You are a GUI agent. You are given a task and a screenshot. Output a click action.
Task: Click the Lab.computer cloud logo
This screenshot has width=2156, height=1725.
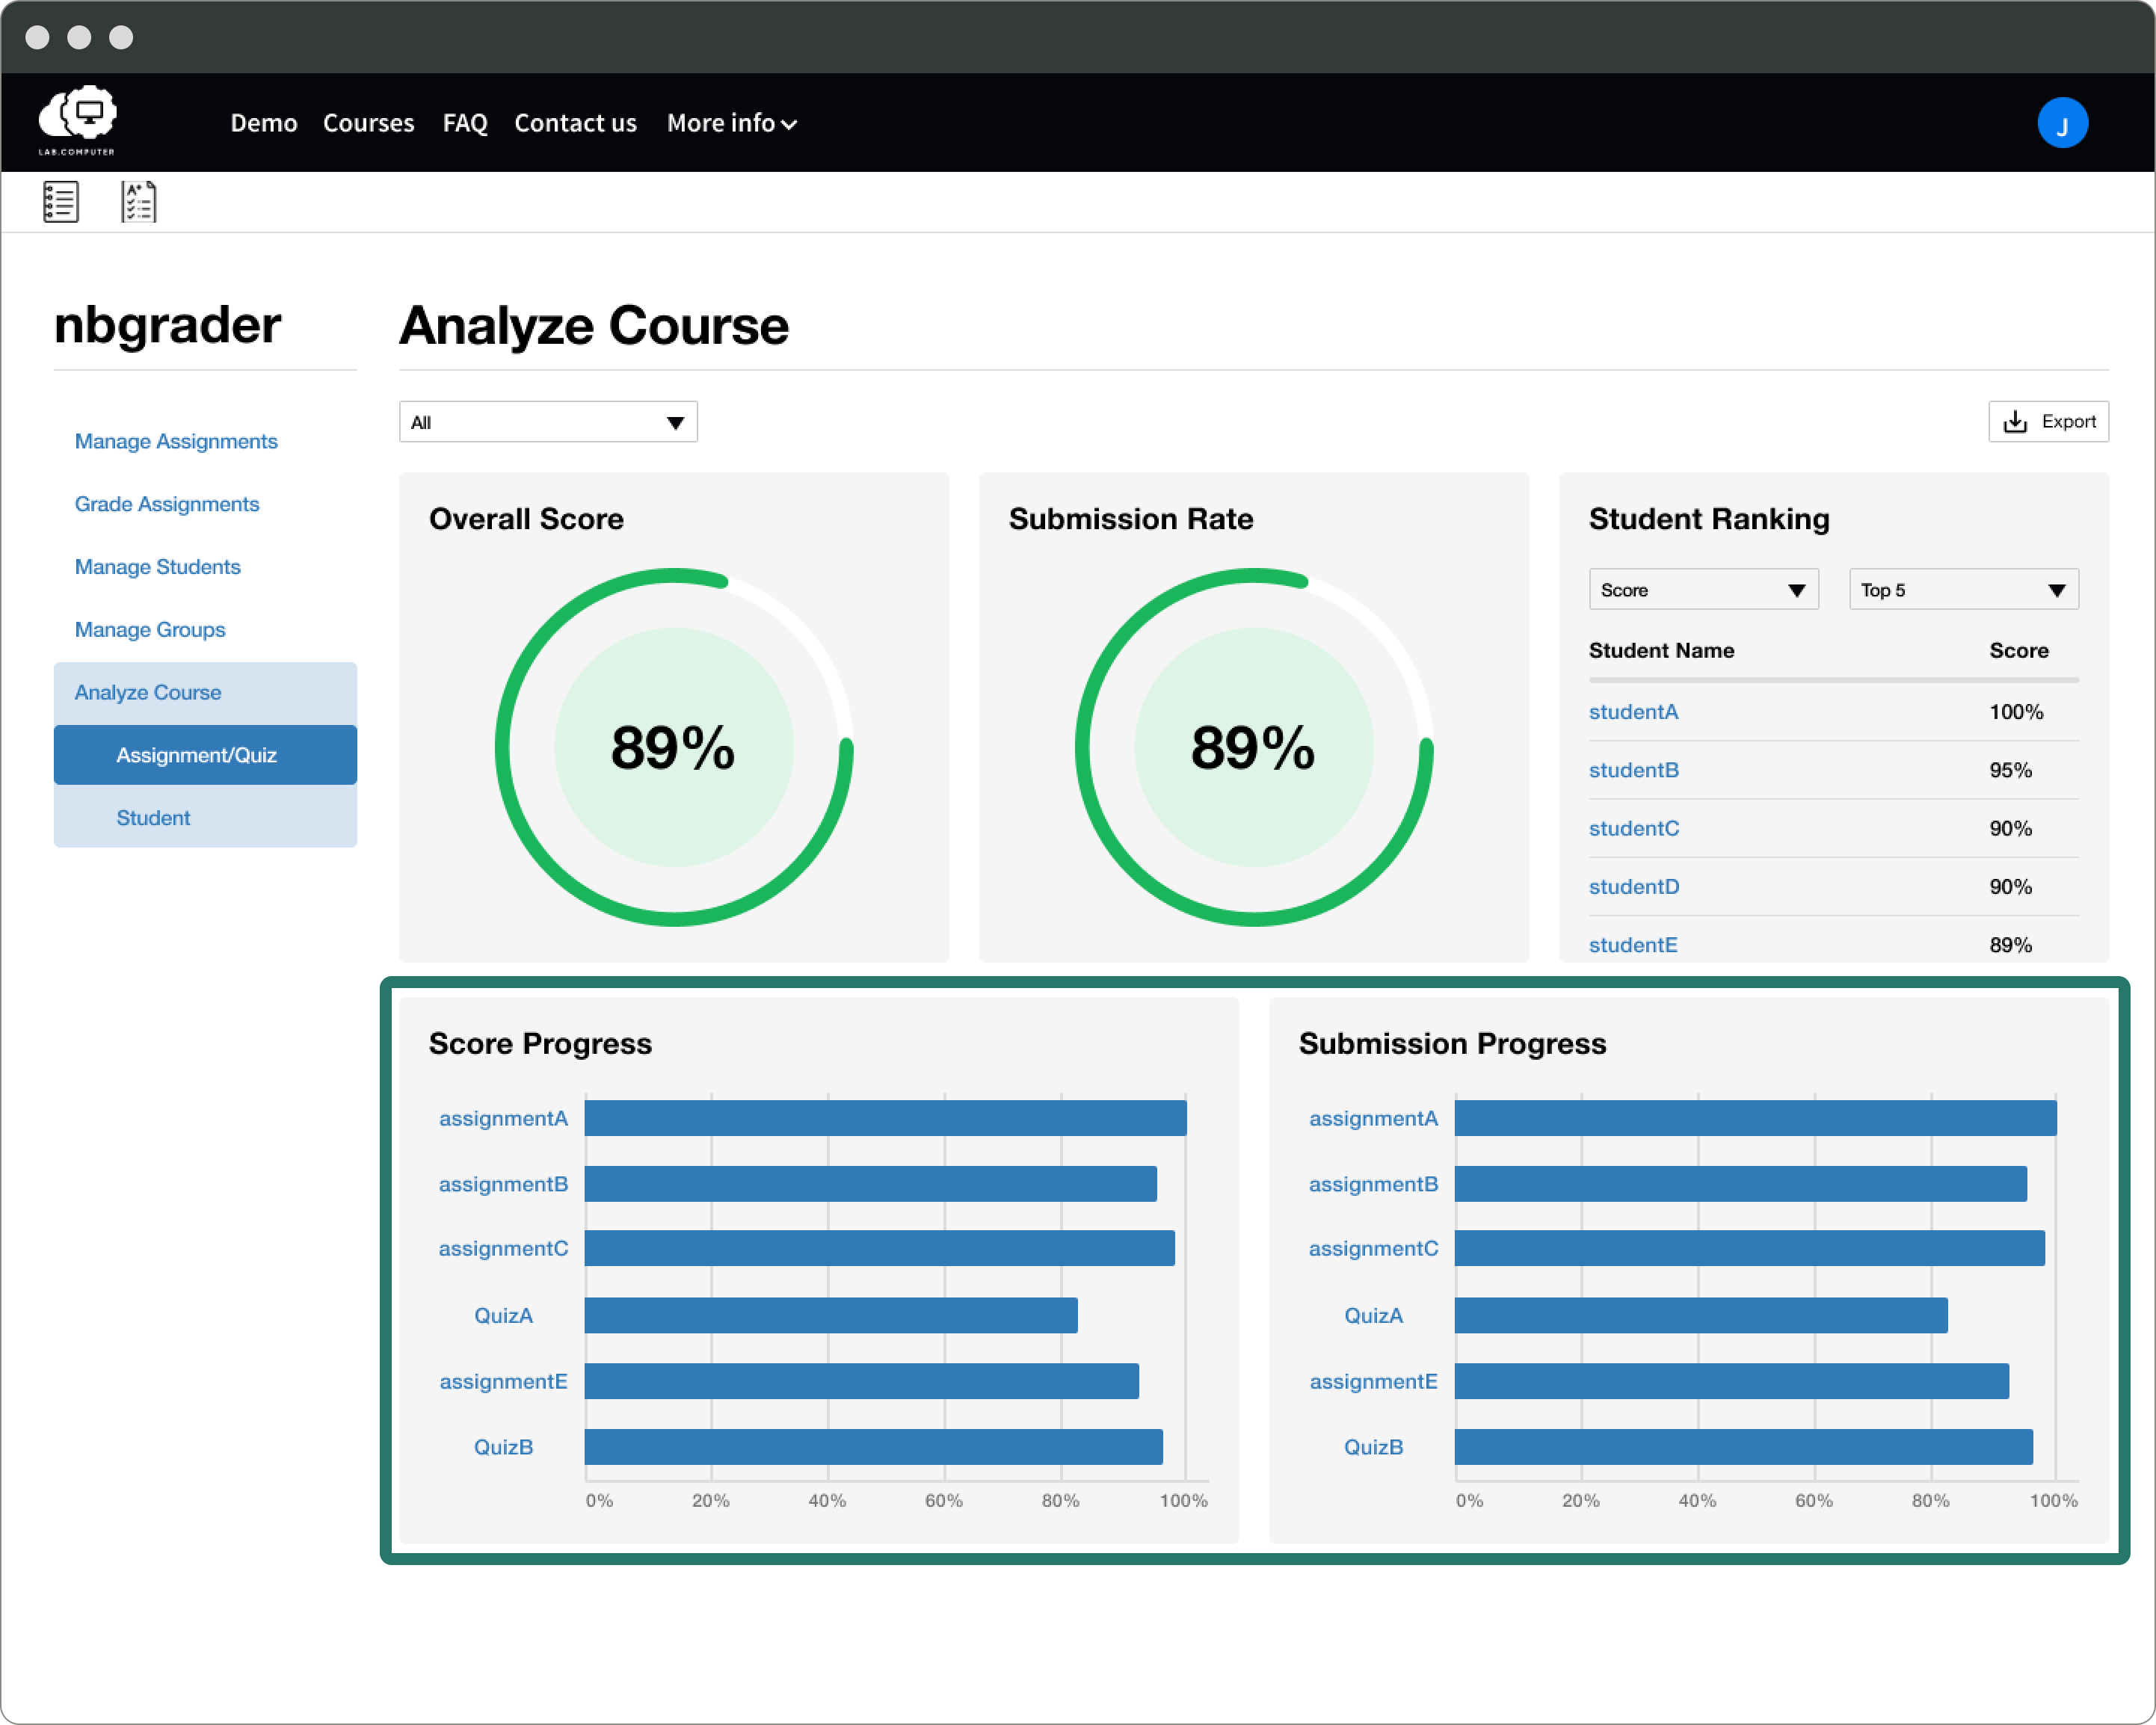[78, 121]
